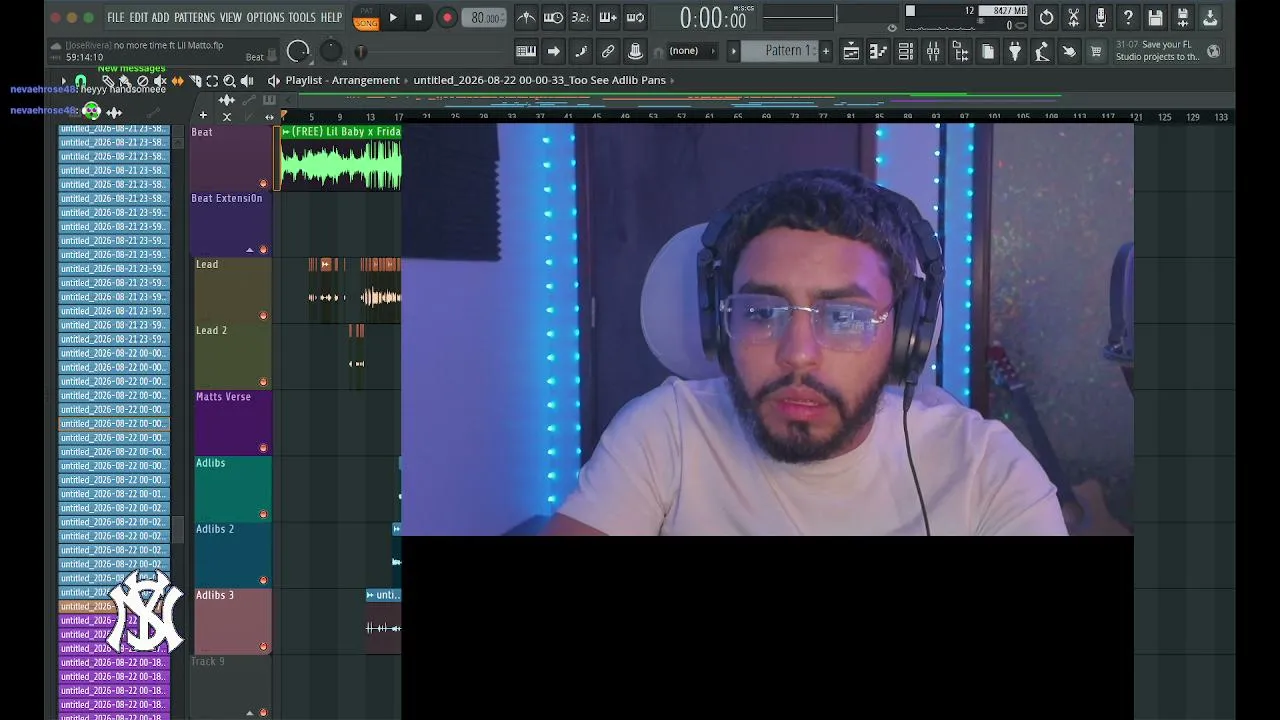Image resolution: width=1280 pixels, height=720 pixels.
Task: Select the playlist select tool
Action: pyautogui.click(x=212, y=81)
